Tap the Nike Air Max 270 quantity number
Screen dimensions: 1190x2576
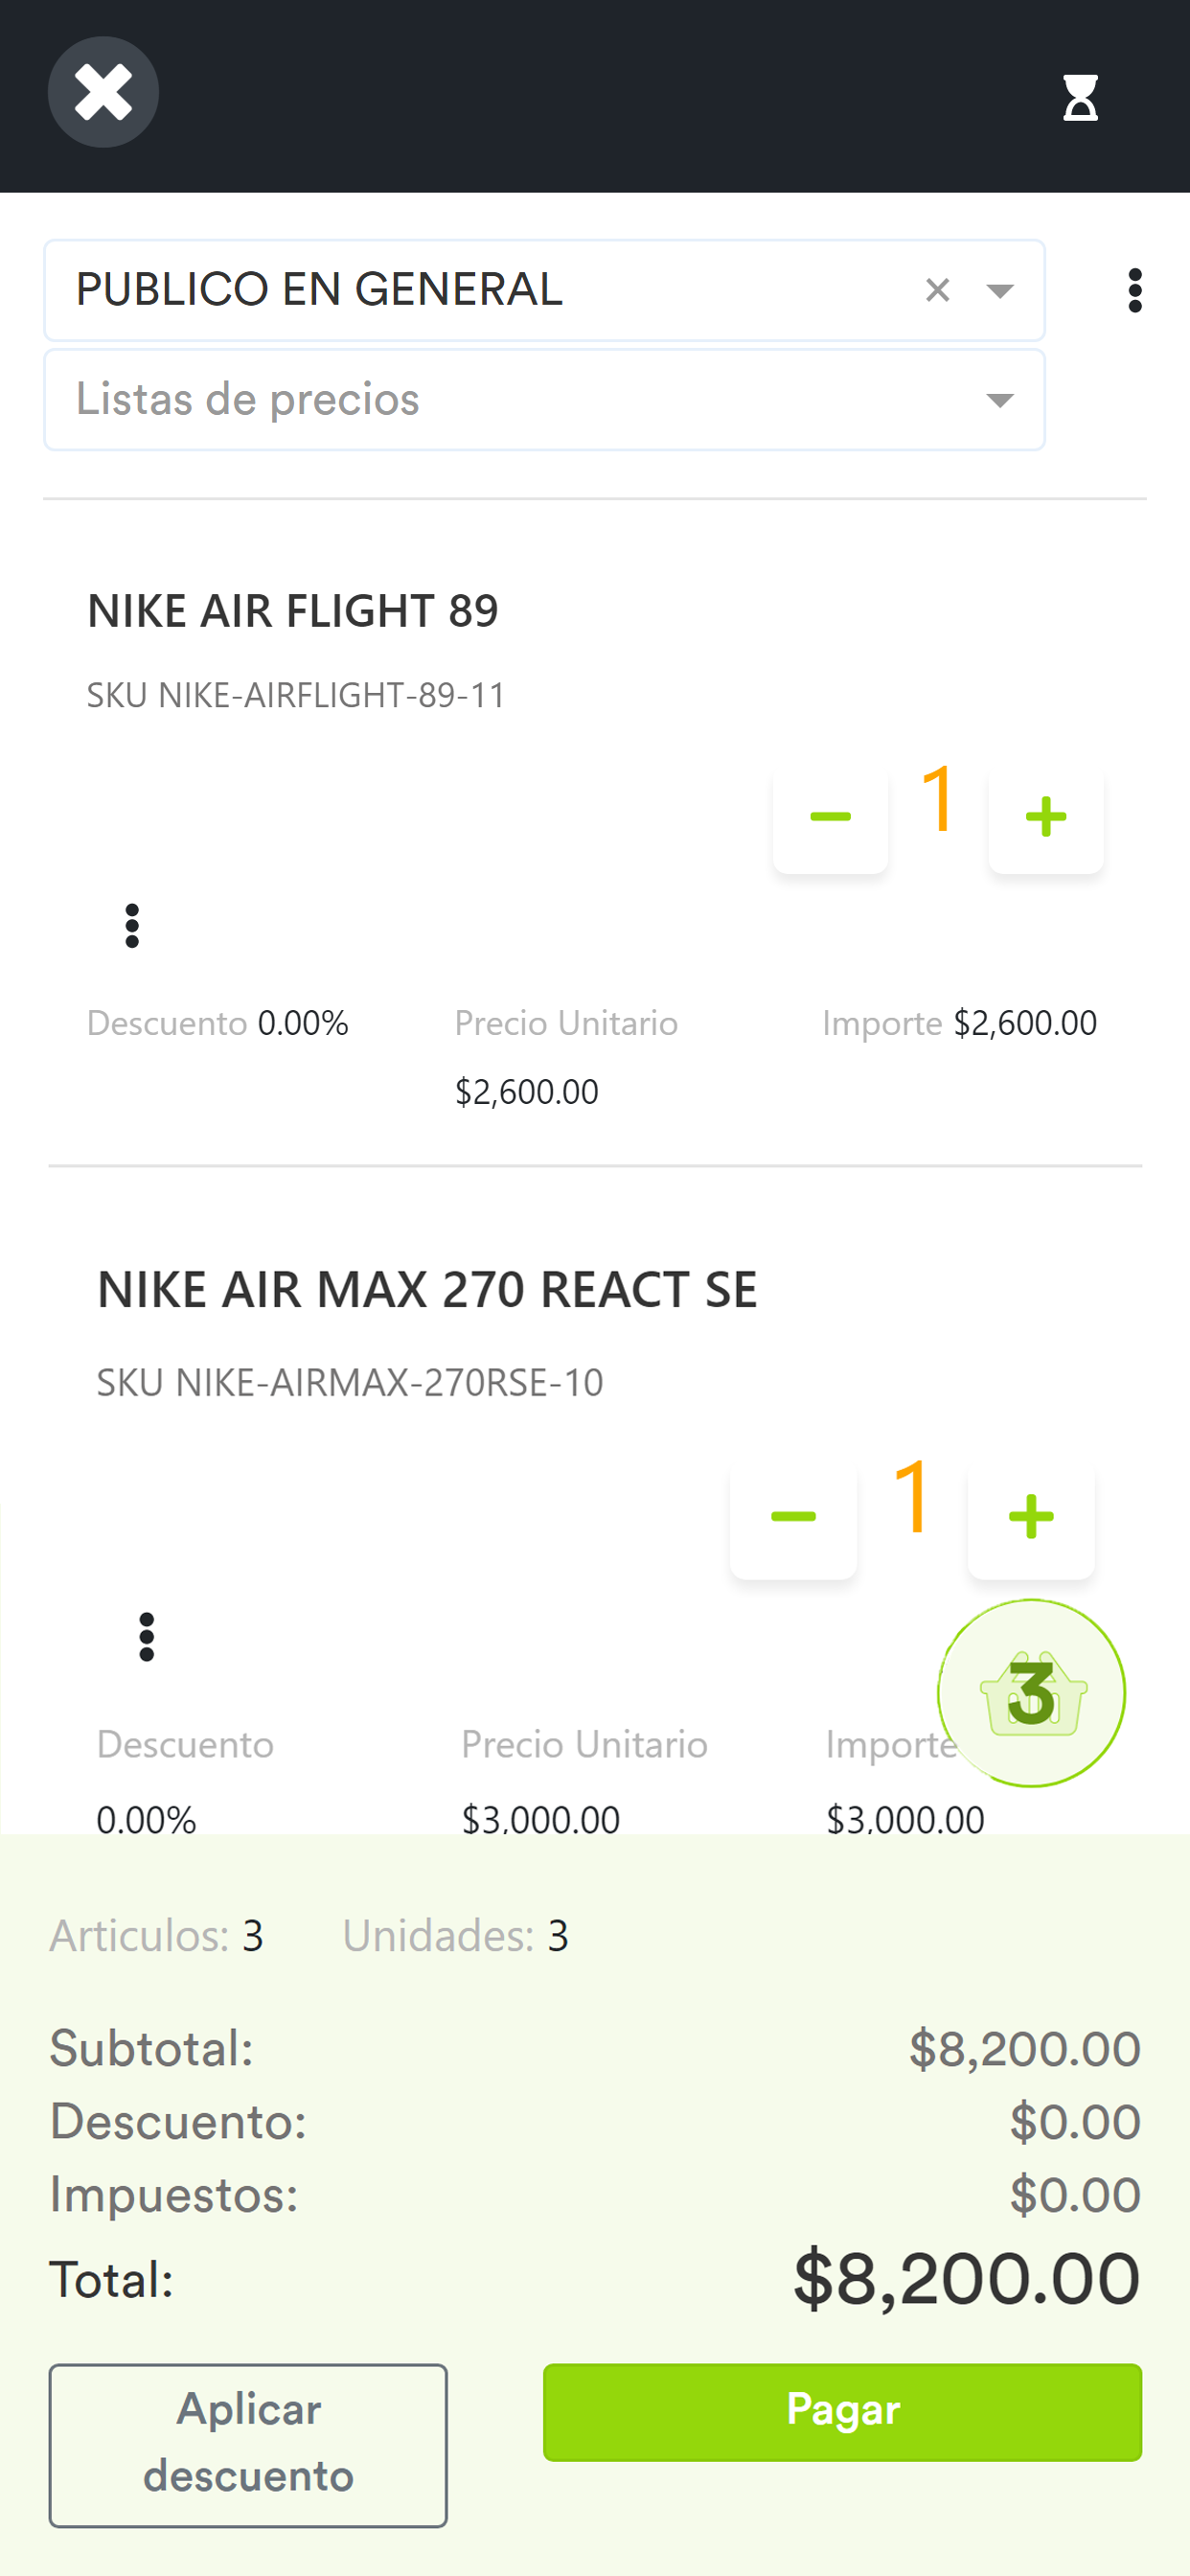(x=912, y=1497)
